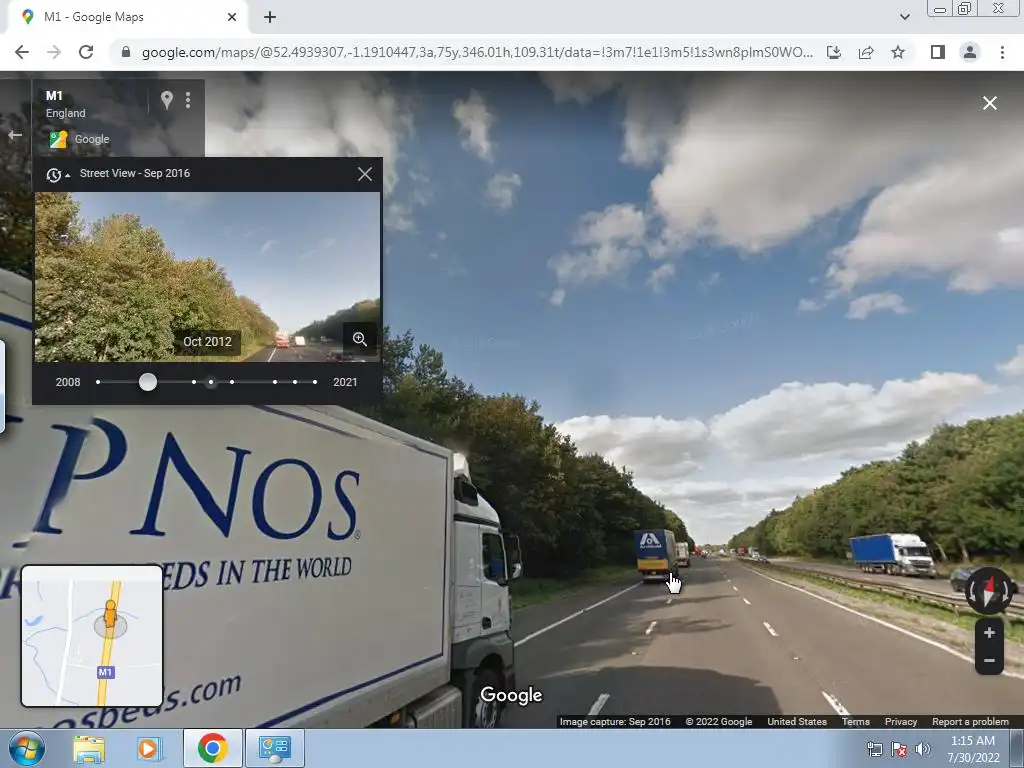This screenshot has width=1024, height=768.
Task: Click the Image capture: Sep 2016 text
Action: click(x=615, y=722)
